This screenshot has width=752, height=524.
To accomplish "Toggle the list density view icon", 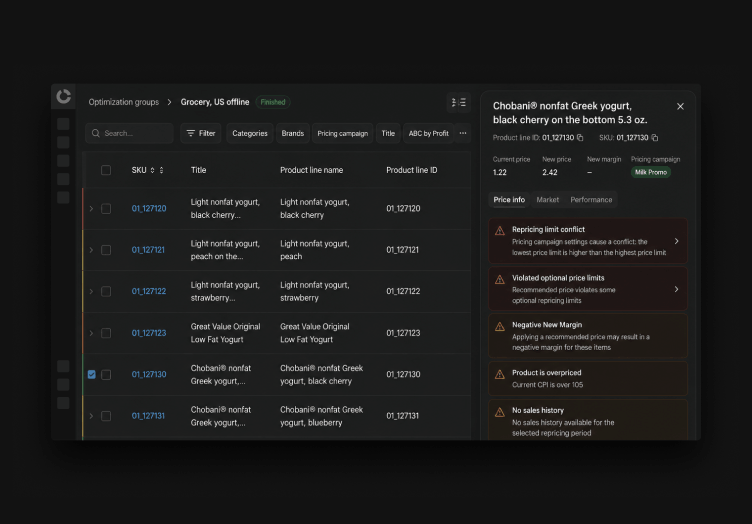I will 458,102.
